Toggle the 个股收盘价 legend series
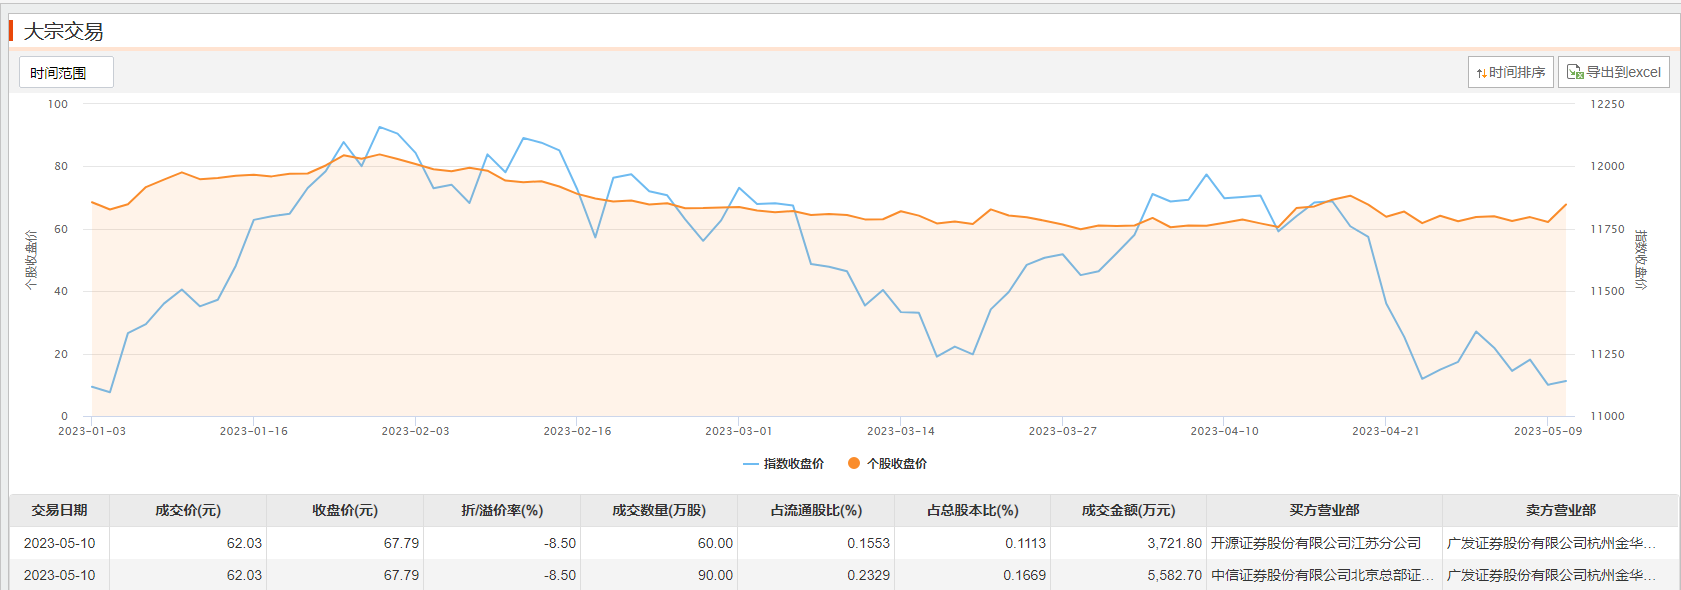1681x590 pixels. pos(887,464)
